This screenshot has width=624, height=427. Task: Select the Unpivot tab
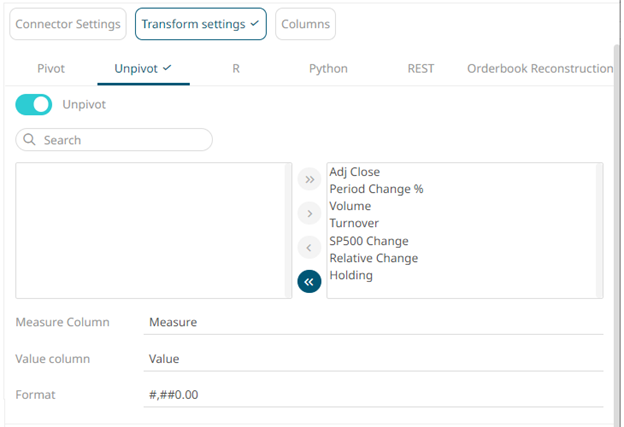tap(143, 69)
